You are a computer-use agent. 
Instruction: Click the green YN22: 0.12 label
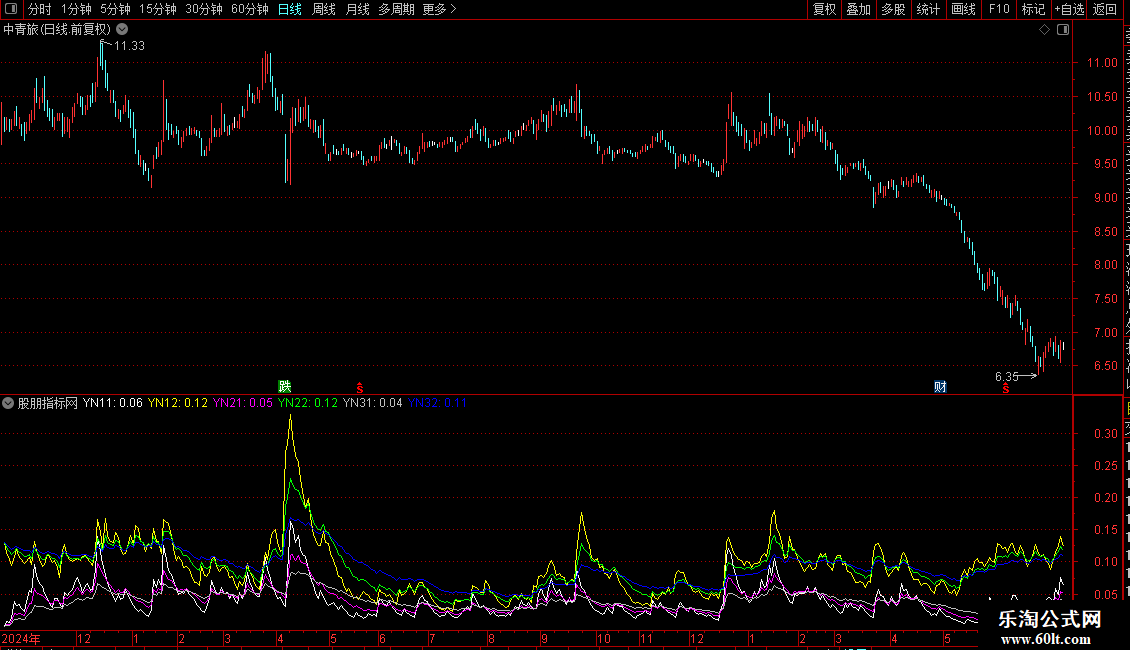[x=308, y=403]
